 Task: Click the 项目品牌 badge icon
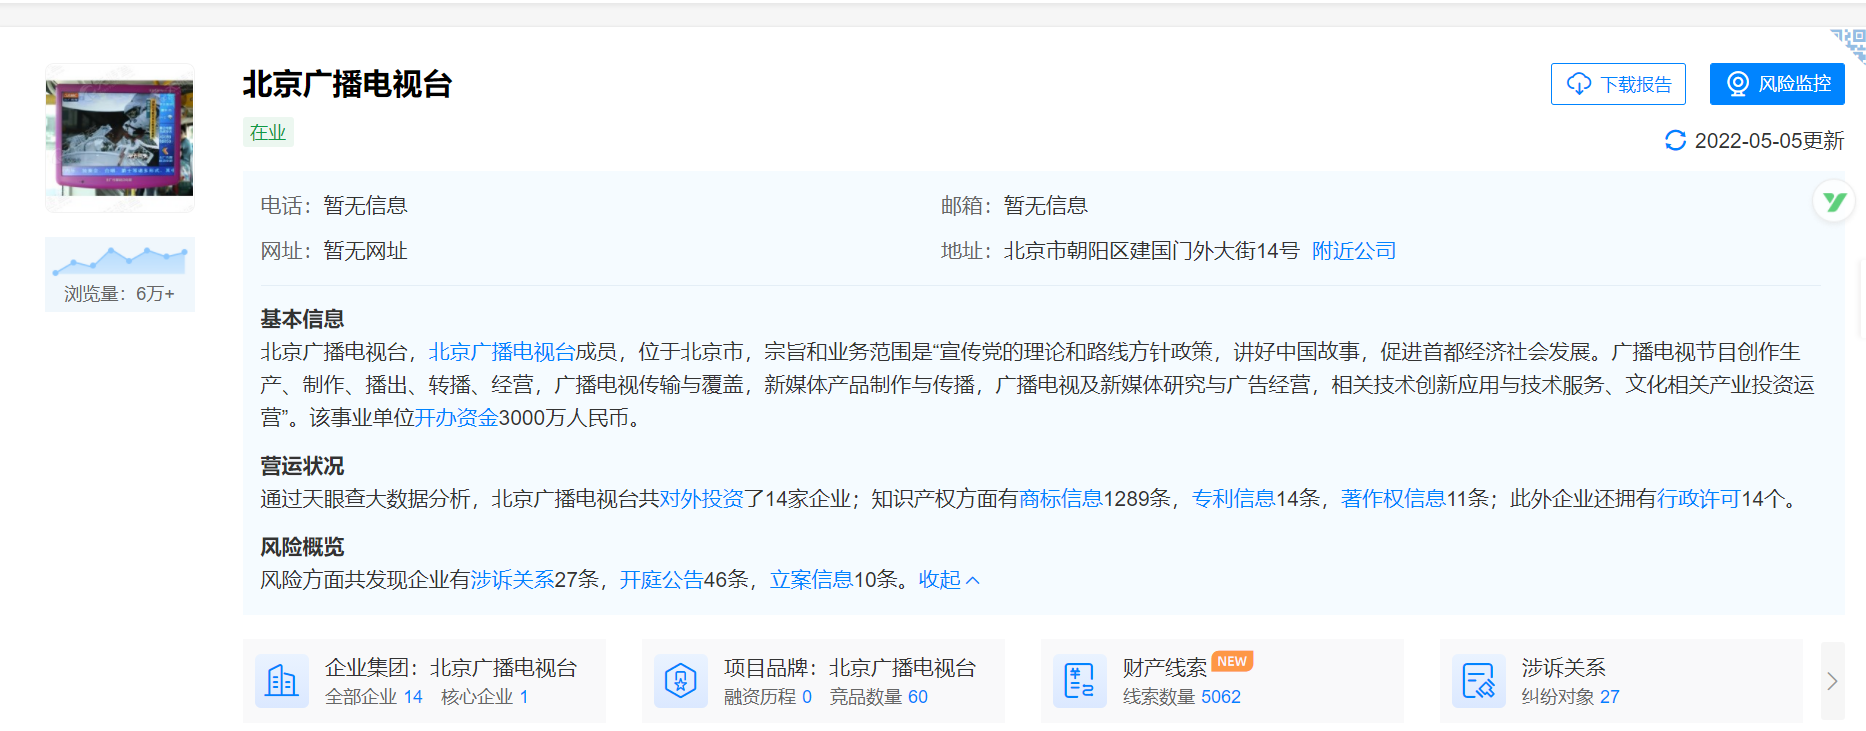680,681
